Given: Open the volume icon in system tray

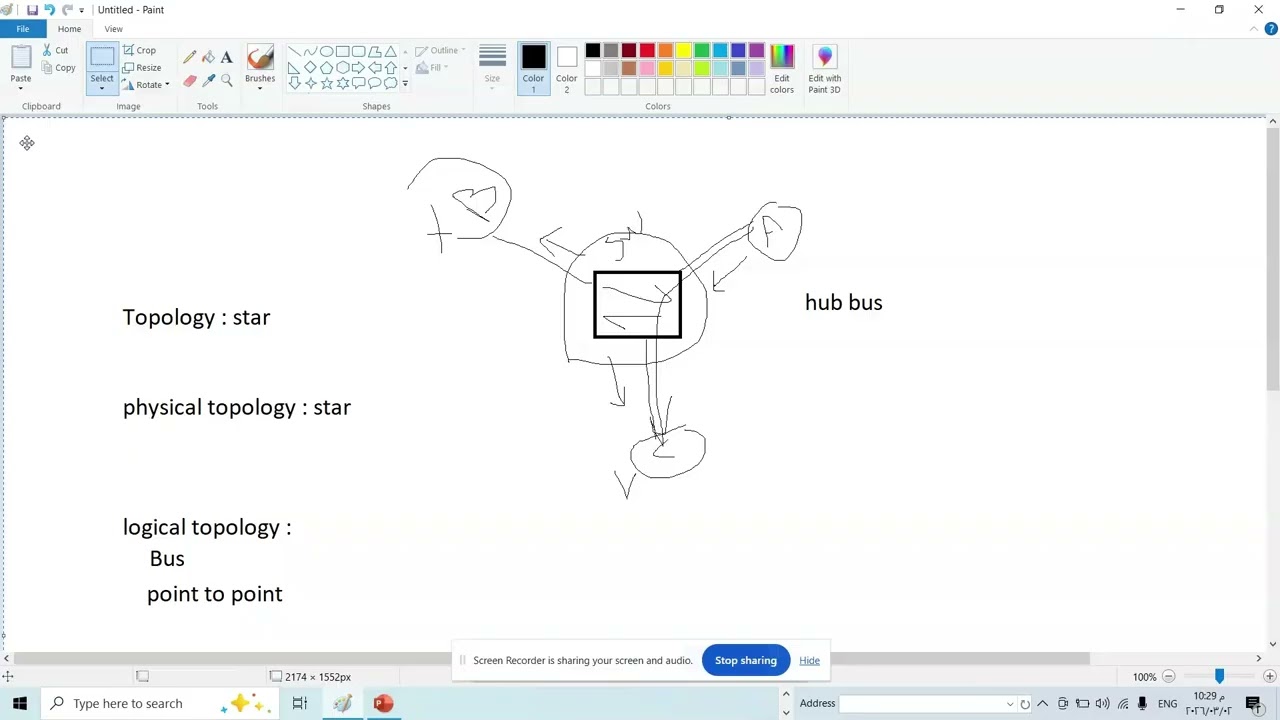Looking at the screenshot, I should pos(1102,703).
